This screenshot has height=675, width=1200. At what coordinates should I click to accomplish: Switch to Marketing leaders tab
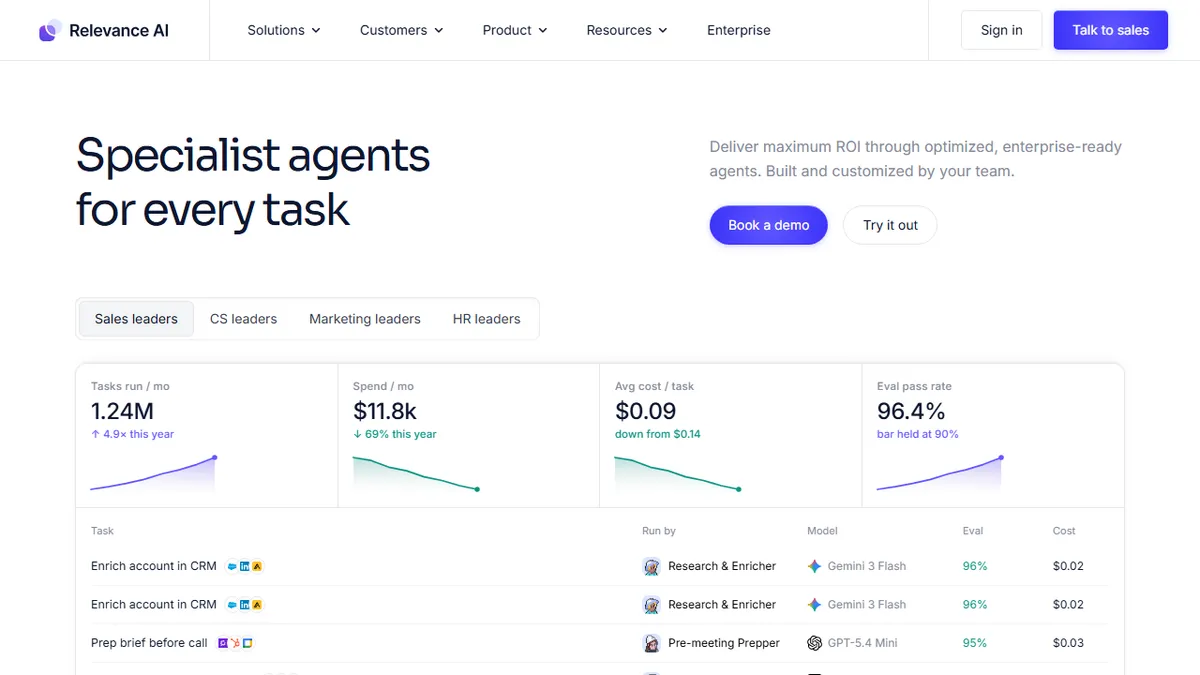(x=365, y=319)
